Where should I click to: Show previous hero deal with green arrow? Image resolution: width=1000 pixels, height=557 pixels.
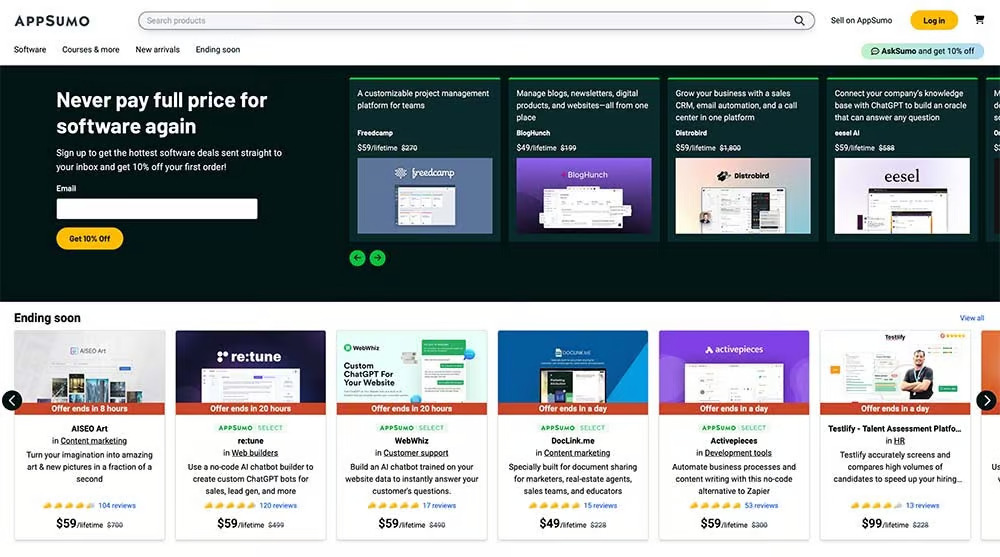tap(357, 258)
